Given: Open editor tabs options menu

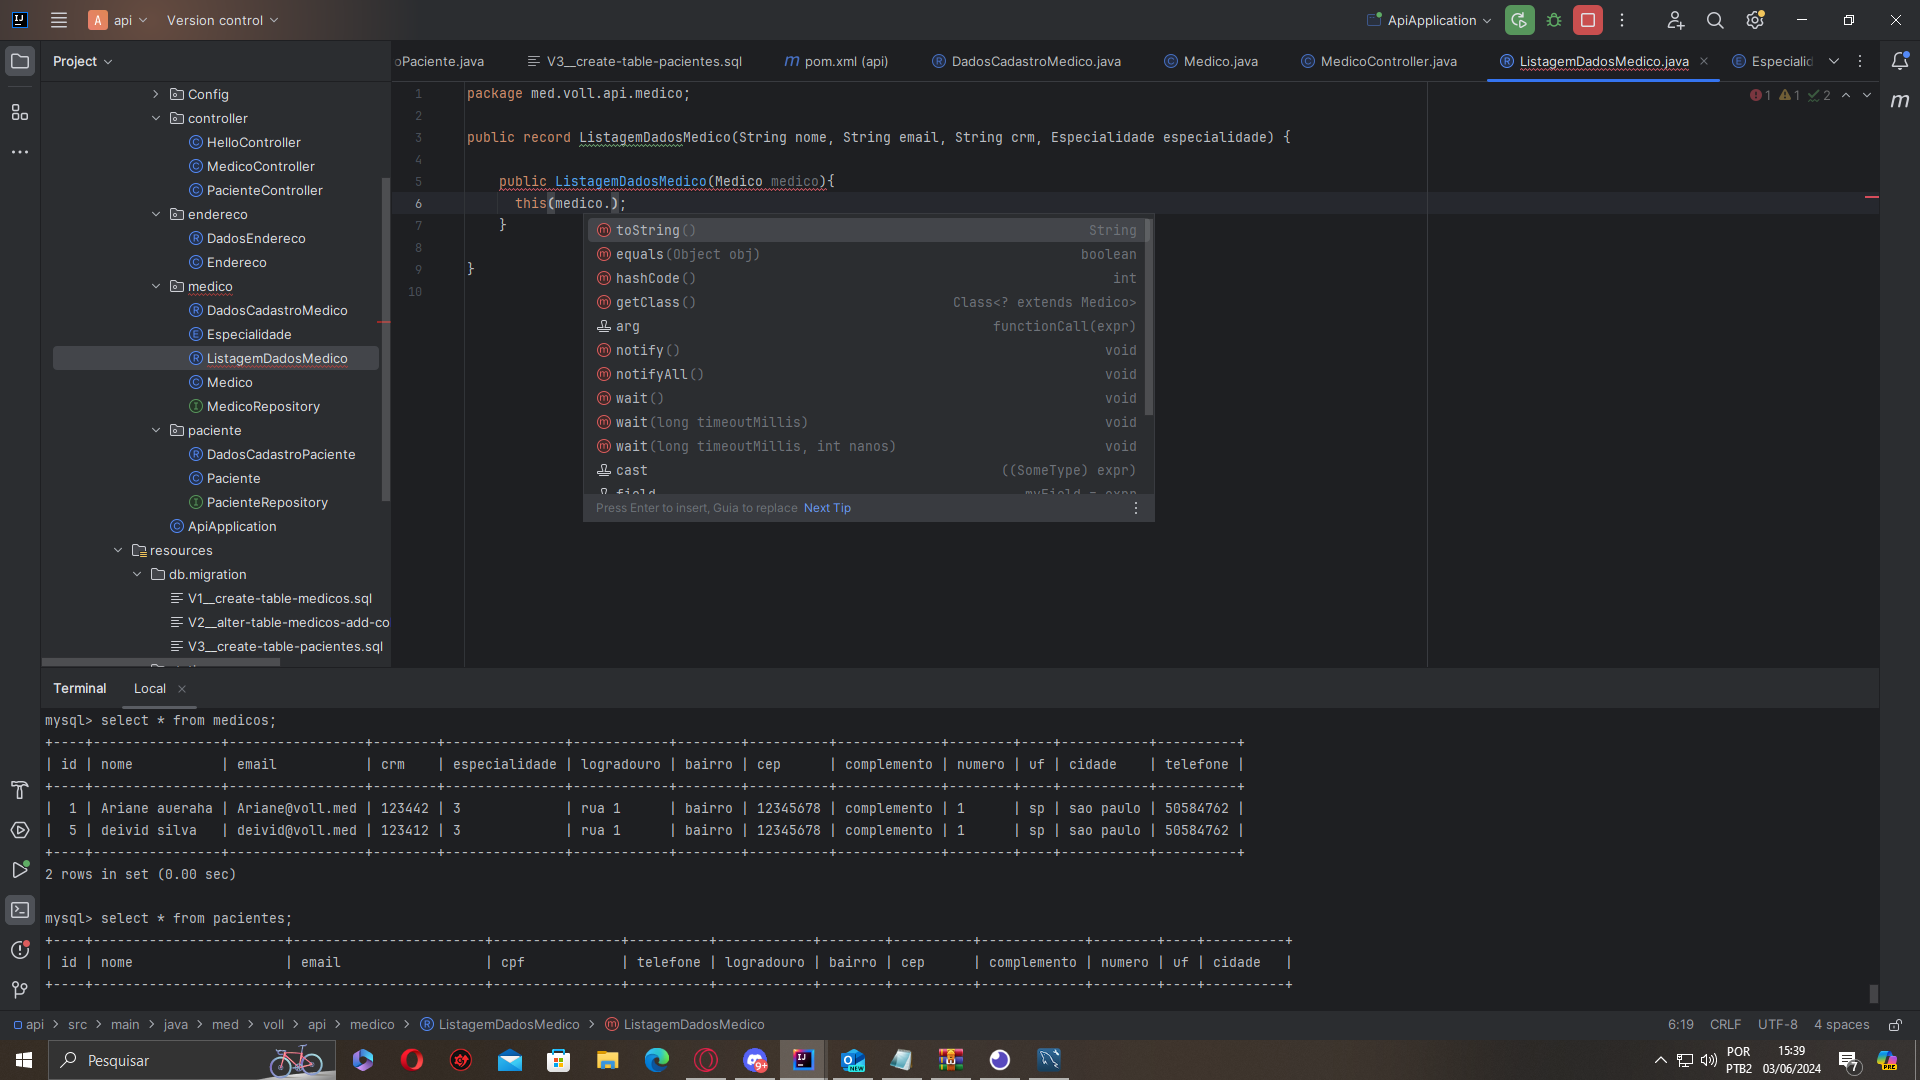Looking at the screenshot, I should 1860,61.
